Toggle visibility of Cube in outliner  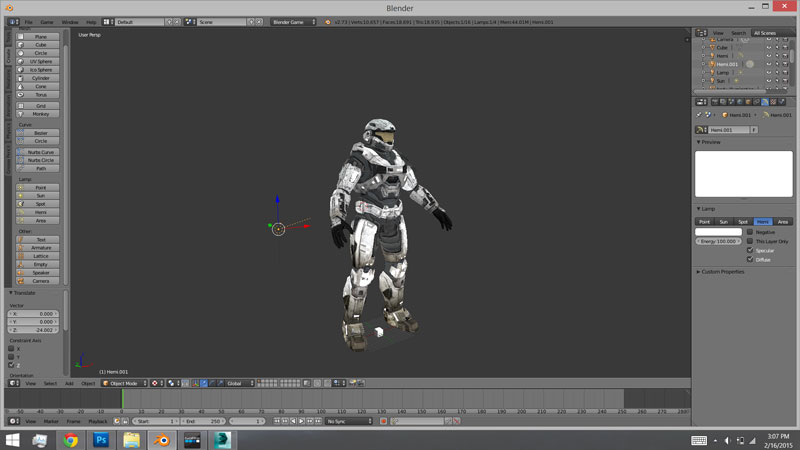pos(769,47)
